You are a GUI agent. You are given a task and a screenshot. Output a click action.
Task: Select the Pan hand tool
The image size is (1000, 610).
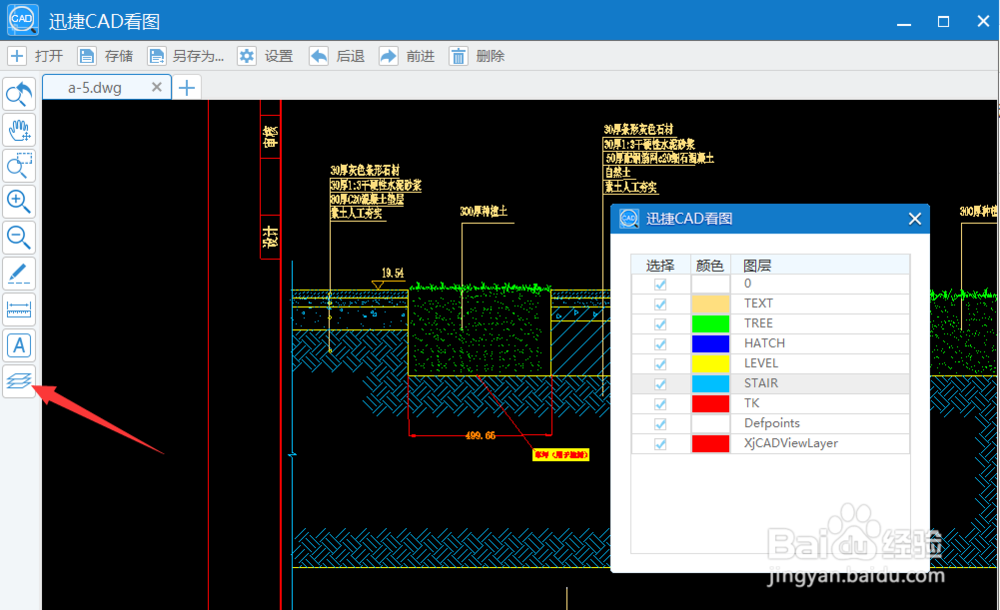pos(19,130)
